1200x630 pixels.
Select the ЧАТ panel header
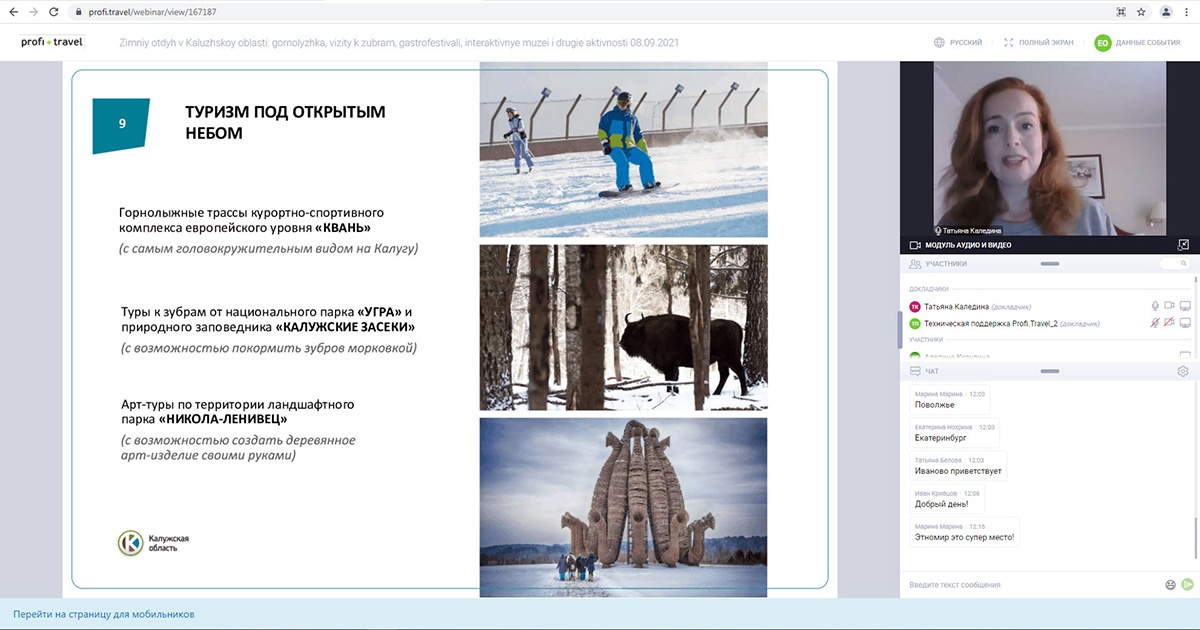click(x=930, y=371)
